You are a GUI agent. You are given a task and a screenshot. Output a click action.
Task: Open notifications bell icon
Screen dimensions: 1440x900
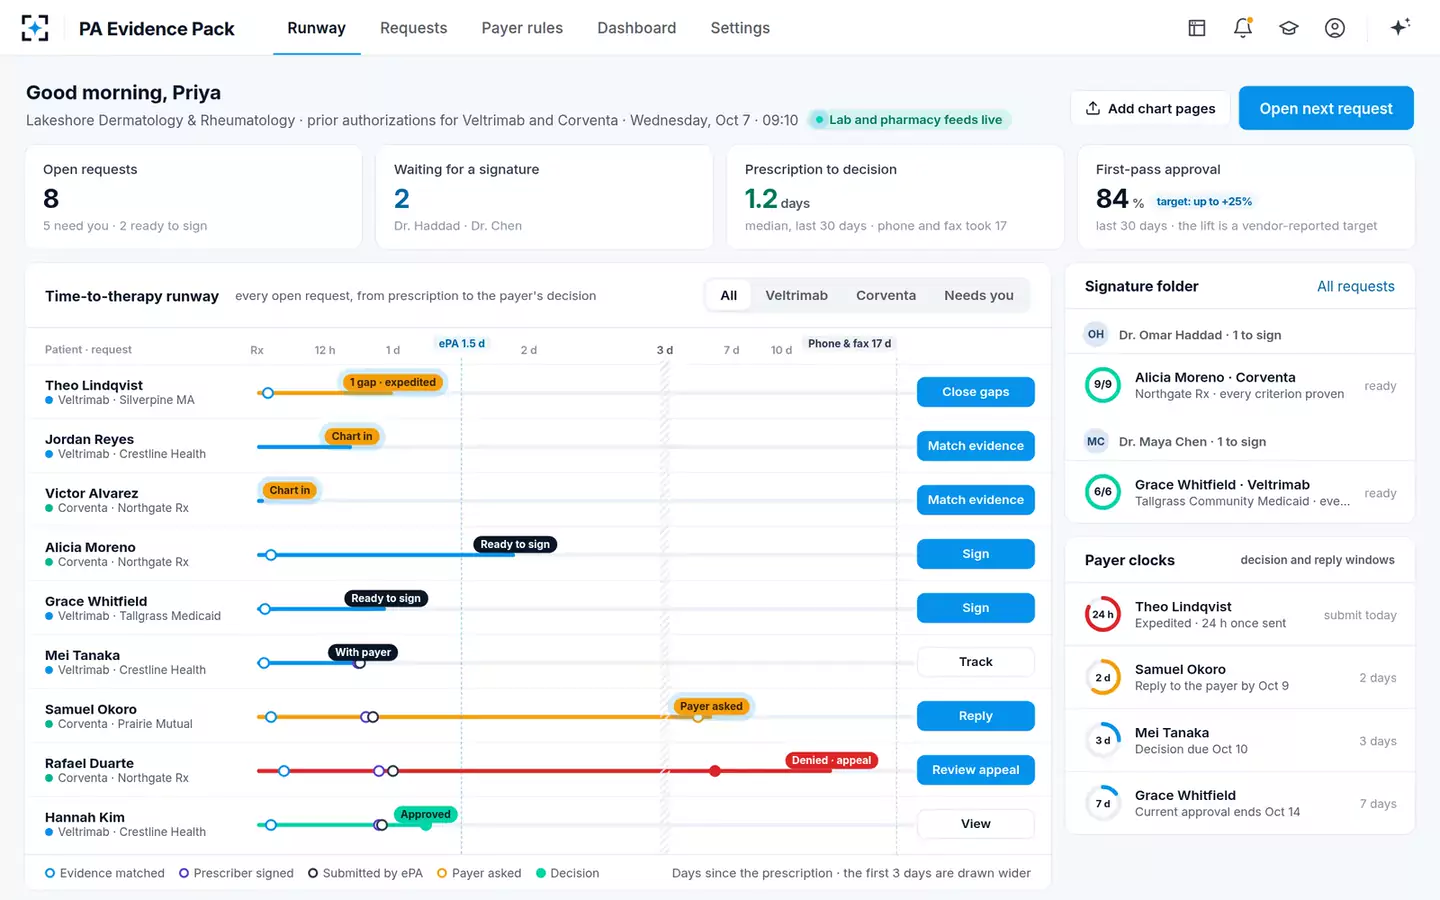coord(1243,28)
